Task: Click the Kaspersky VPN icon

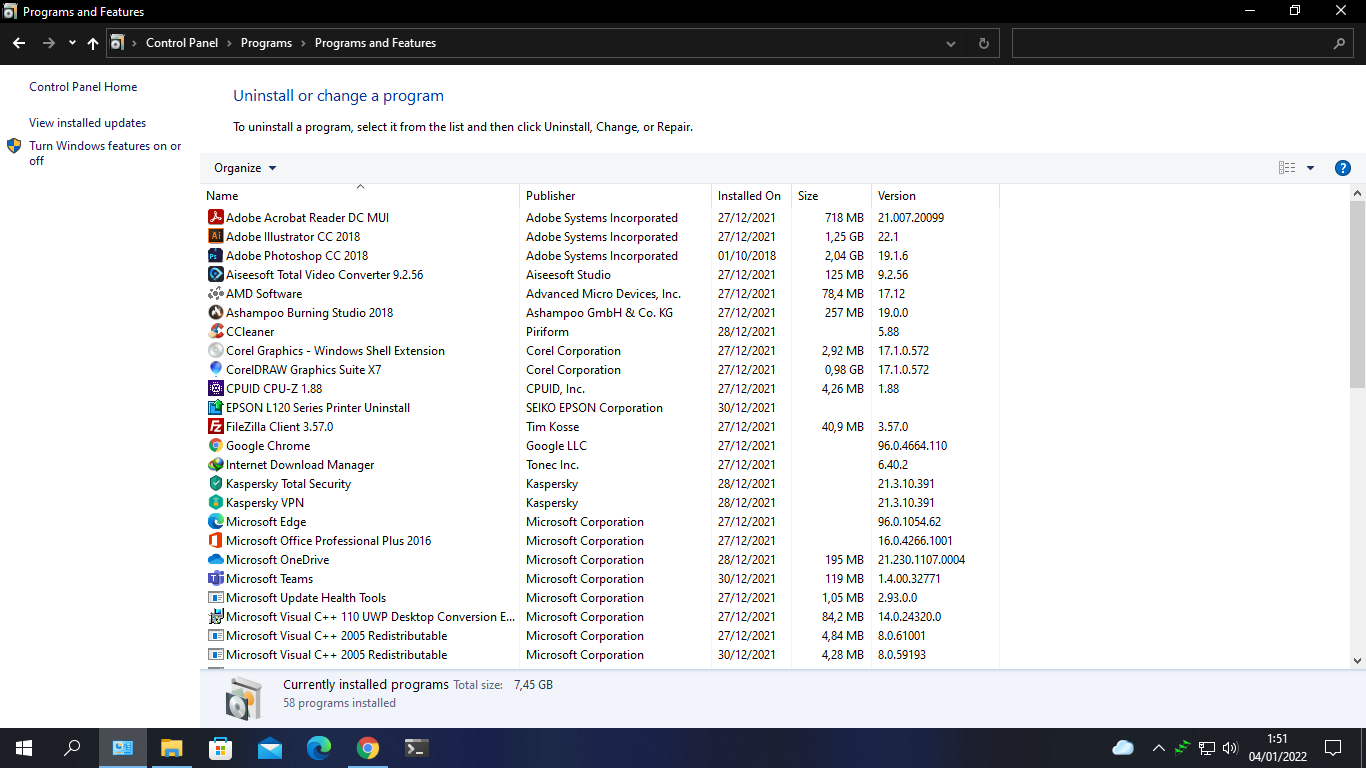Action: tap(215, 503)
